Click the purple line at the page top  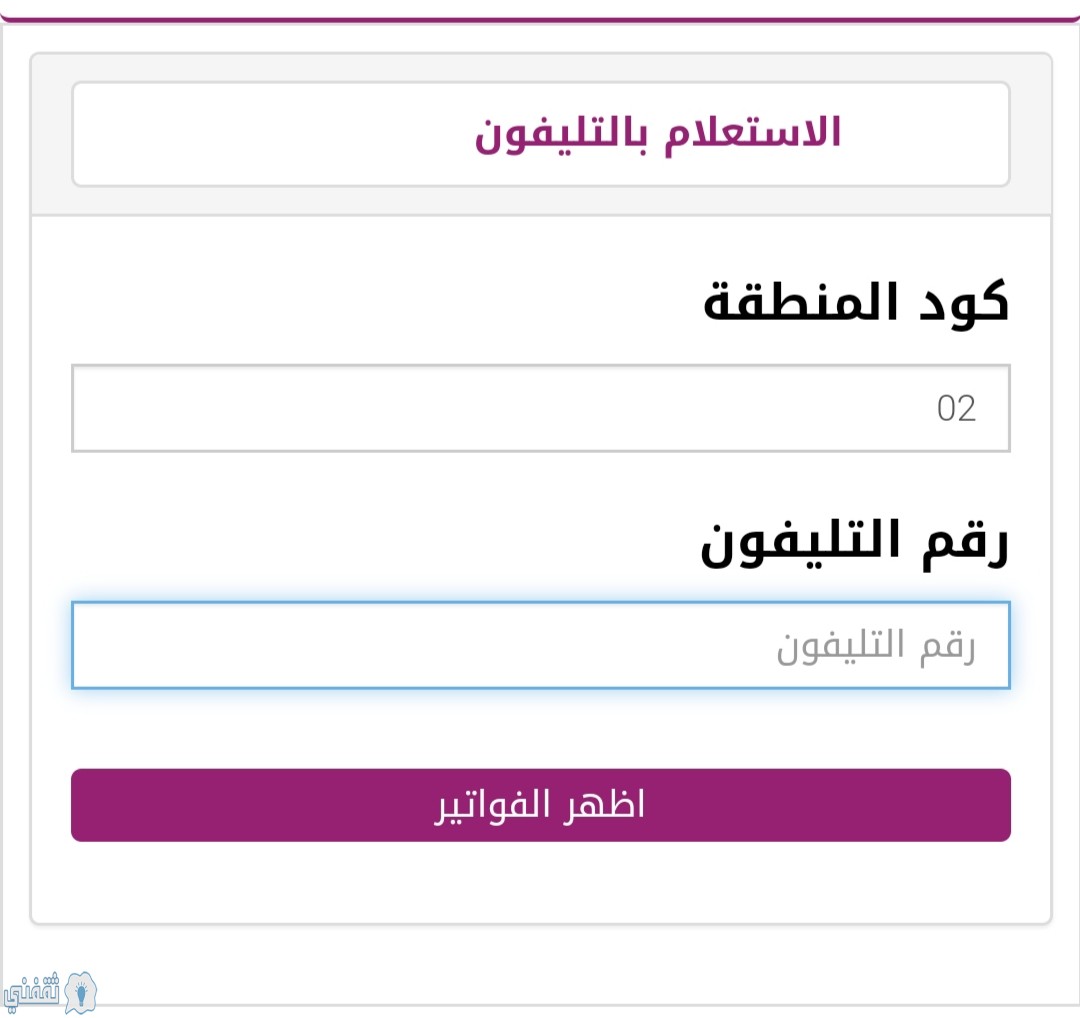[x=540, y=21]
